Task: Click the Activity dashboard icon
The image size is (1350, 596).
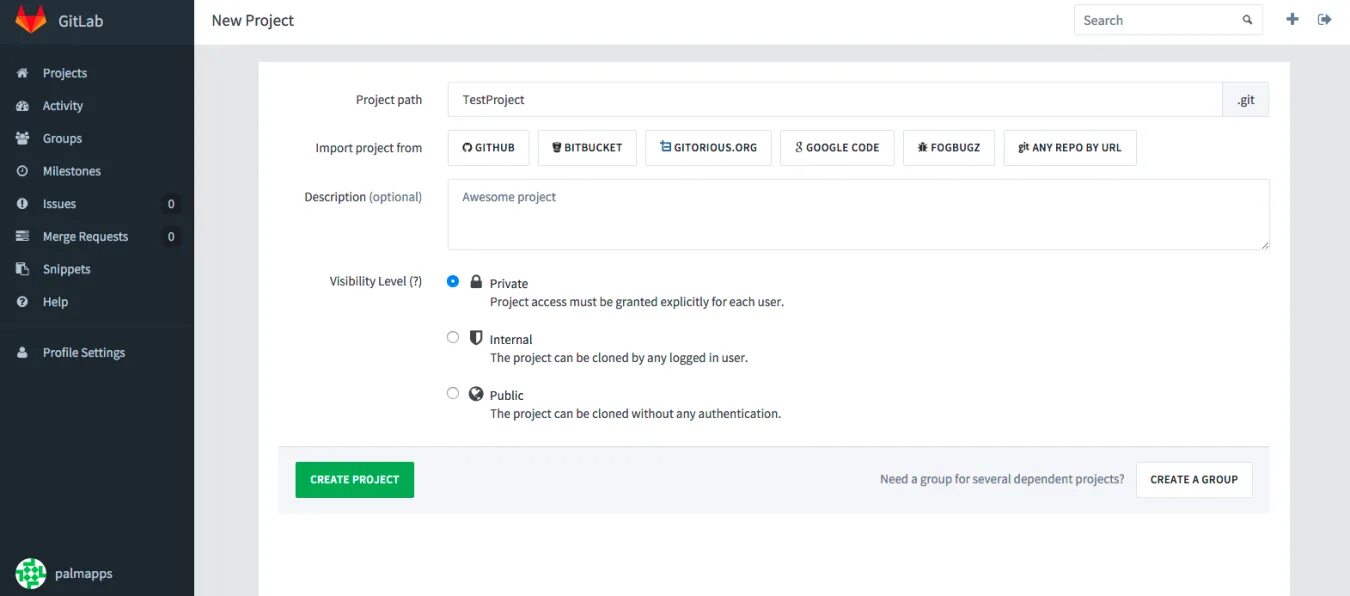Action: (x=22, y=106)
